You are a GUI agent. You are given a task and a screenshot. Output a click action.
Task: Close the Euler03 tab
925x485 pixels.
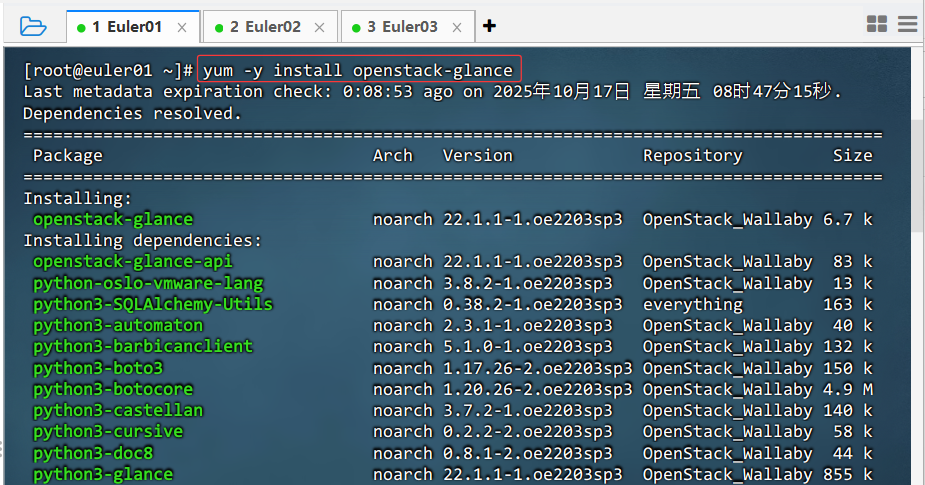[x=457, y=28]
